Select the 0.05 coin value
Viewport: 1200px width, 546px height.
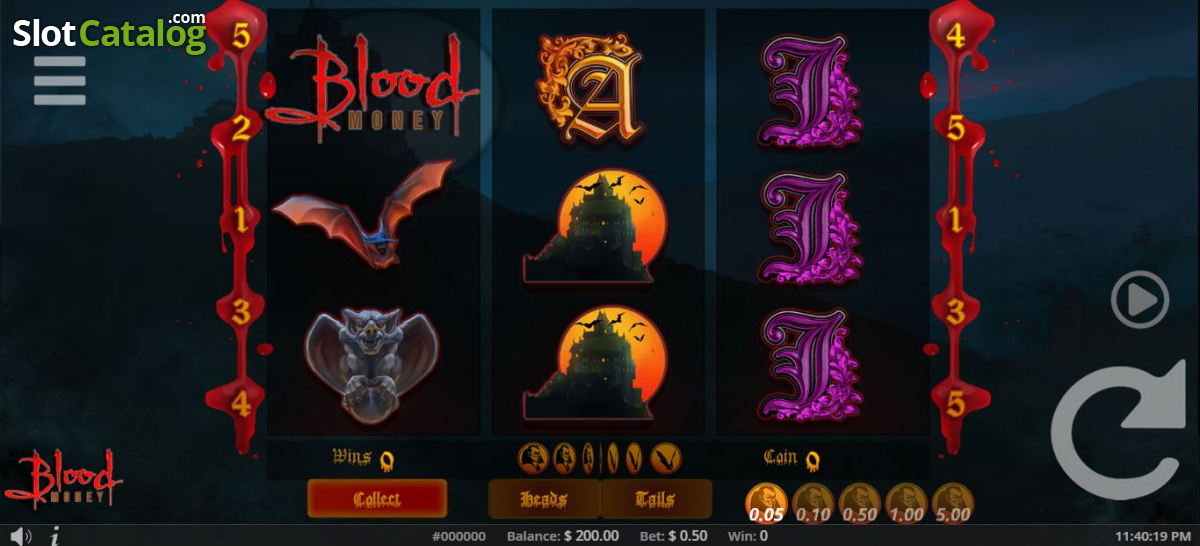(768, 503)
